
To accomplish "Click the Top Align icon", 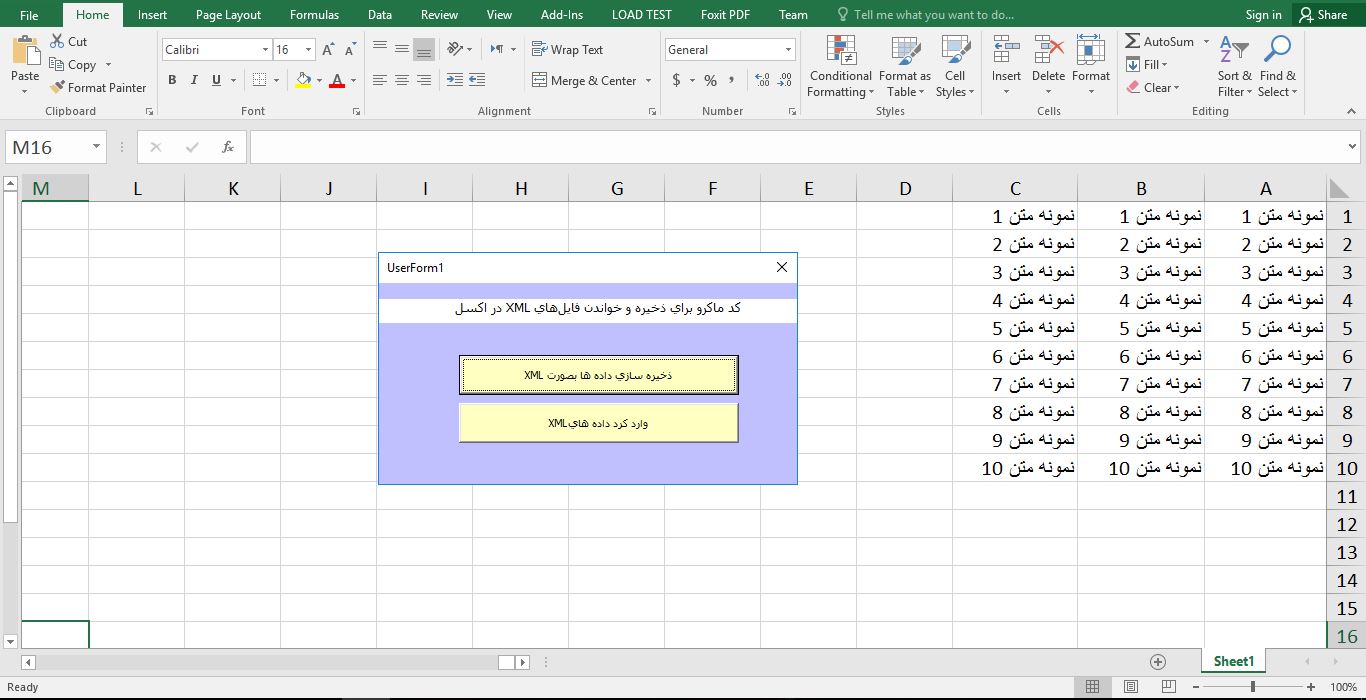I will pos(380,48).
